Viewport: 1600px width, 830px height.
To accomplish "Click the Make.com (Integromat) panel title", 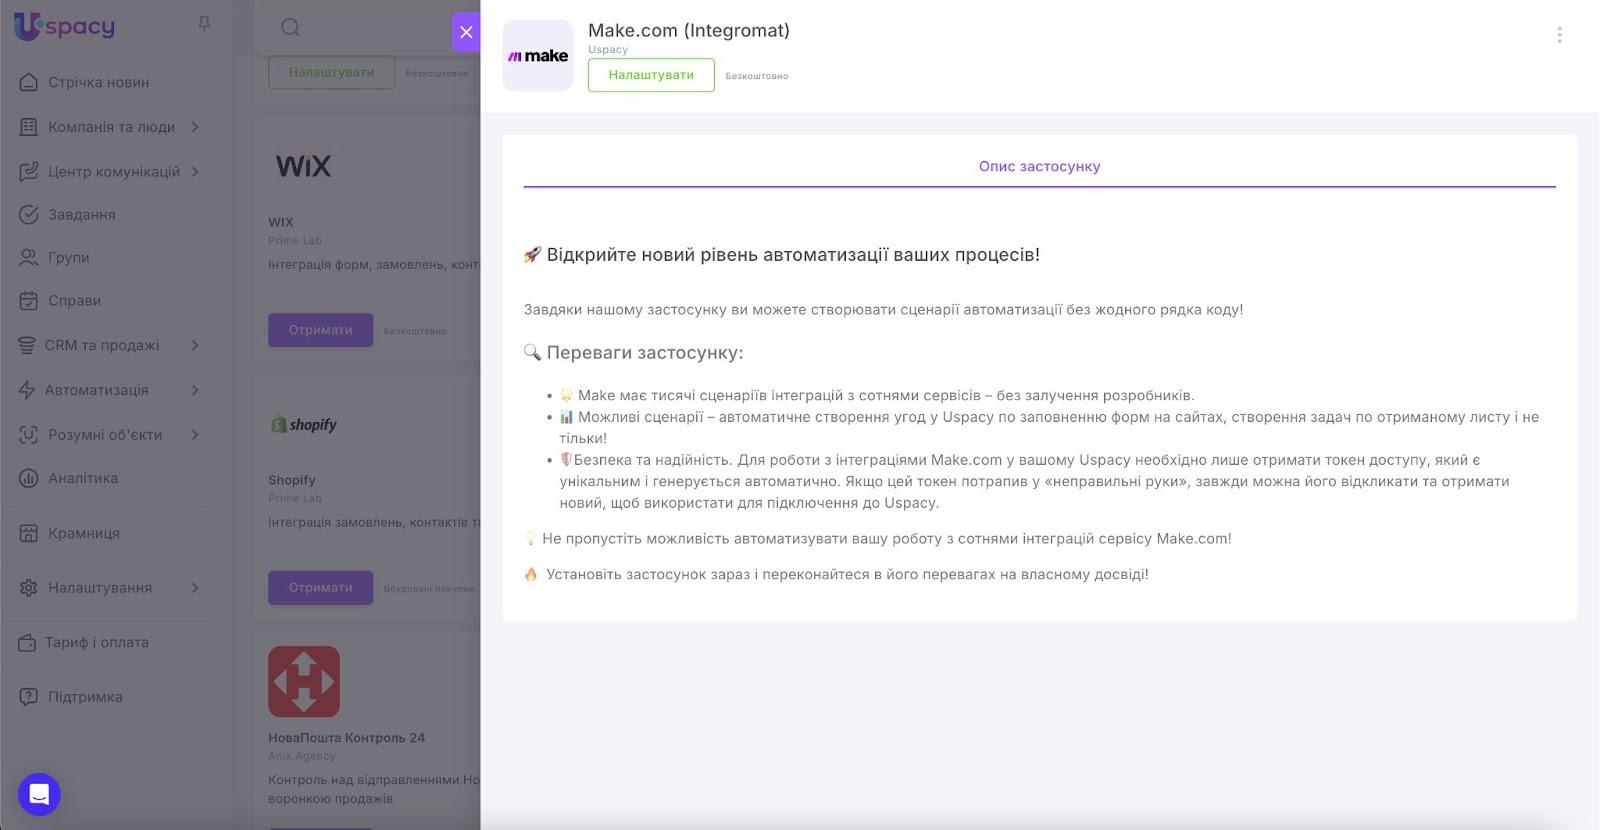I will (x=689, y=30).
